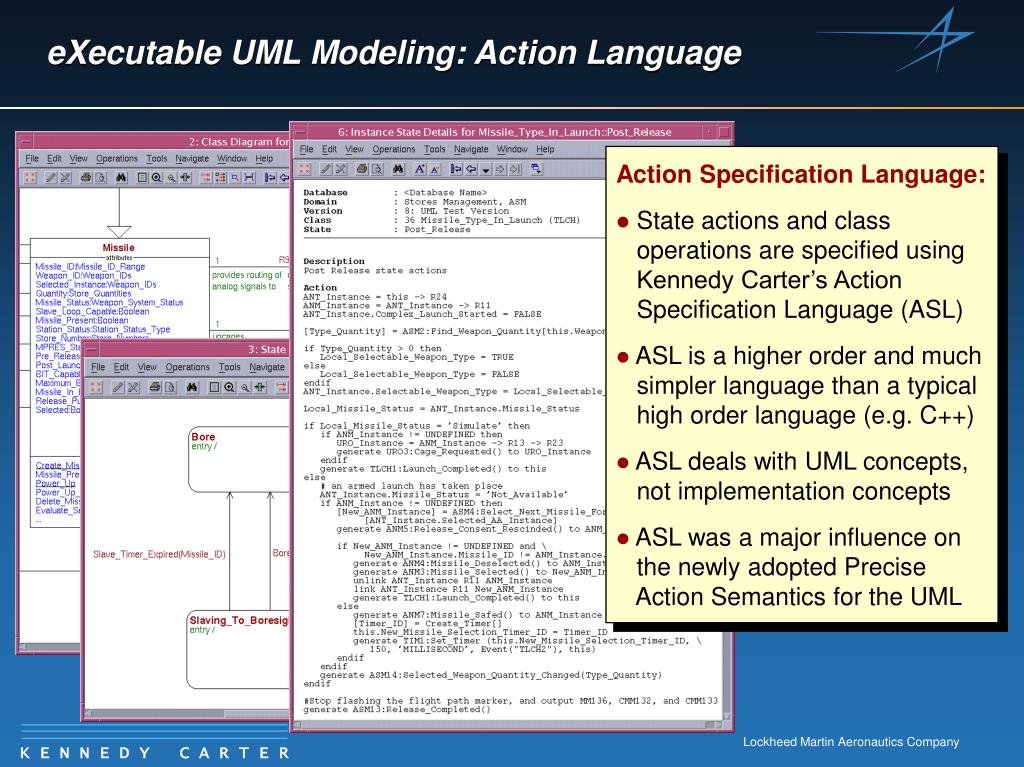This screenshot has height=767, width=1024.
Task: Click the pan/center crosshair icon in State window toolbar
Action: (260, 387)
